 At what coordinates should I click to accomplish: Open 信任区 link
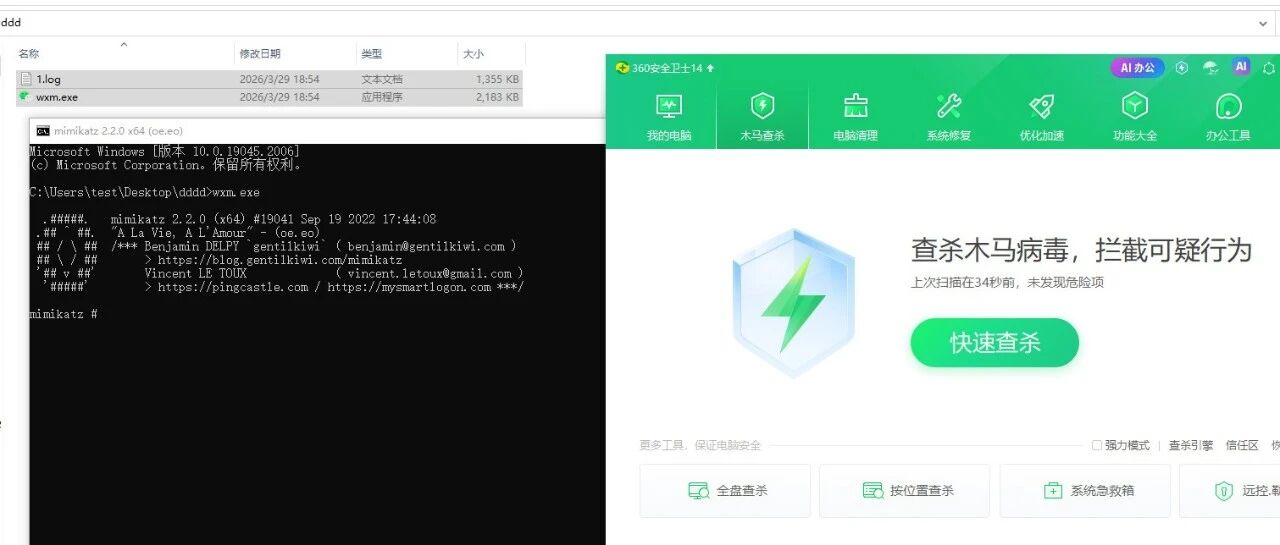coord(1242,445)
